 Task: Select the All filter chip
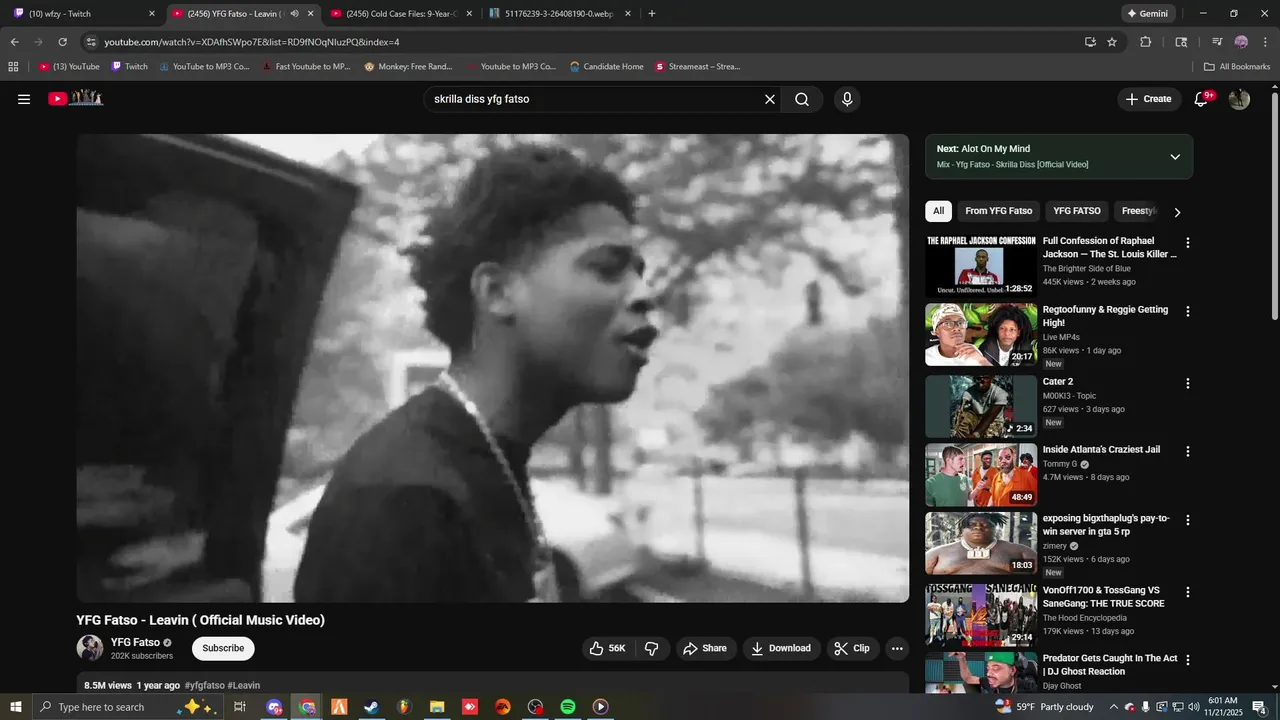938,211
